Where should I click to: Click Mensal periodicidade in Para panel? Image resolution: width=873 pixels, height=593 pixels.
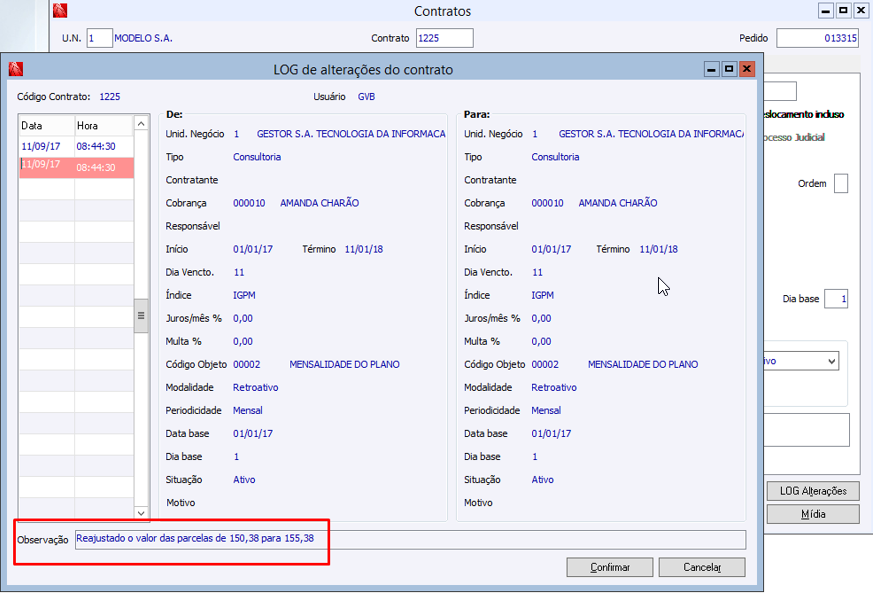[546, 410]
